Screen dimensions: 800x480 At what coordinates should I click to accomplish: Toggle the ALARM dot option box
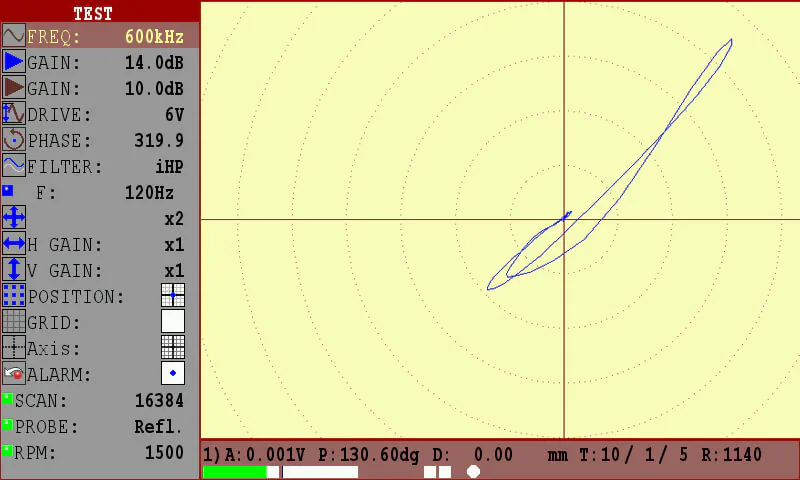click(x=173, y=374)
